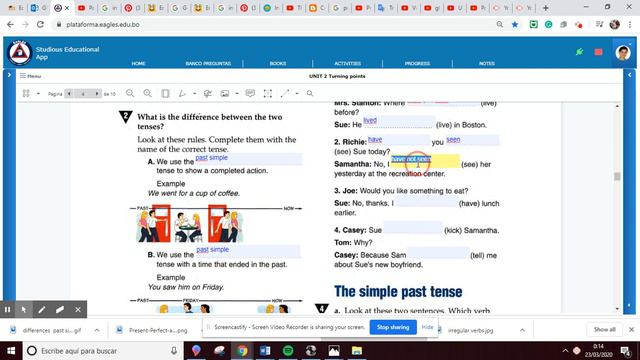Open the user profile avatar menu
The height and width of the screenshot is (360, 640).
623,53
